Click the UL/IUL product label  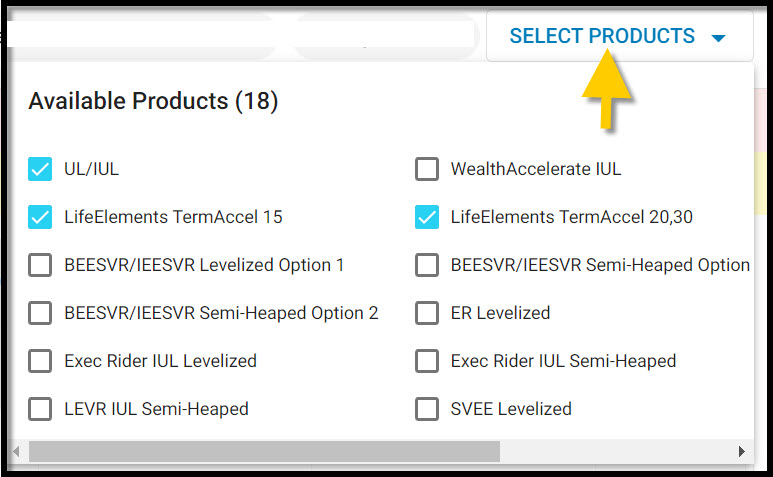tap(92, 169)
